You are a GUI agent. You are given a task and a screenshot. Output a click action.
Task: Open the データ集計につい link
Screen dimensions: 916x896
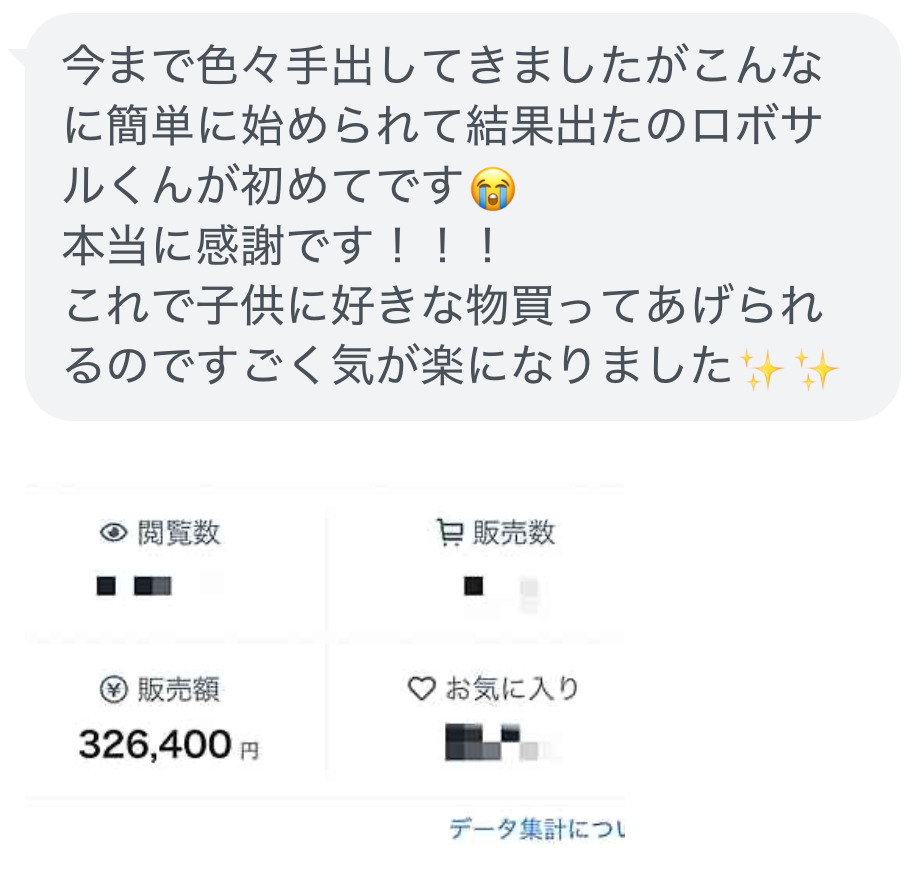click(x=536, y=829)
